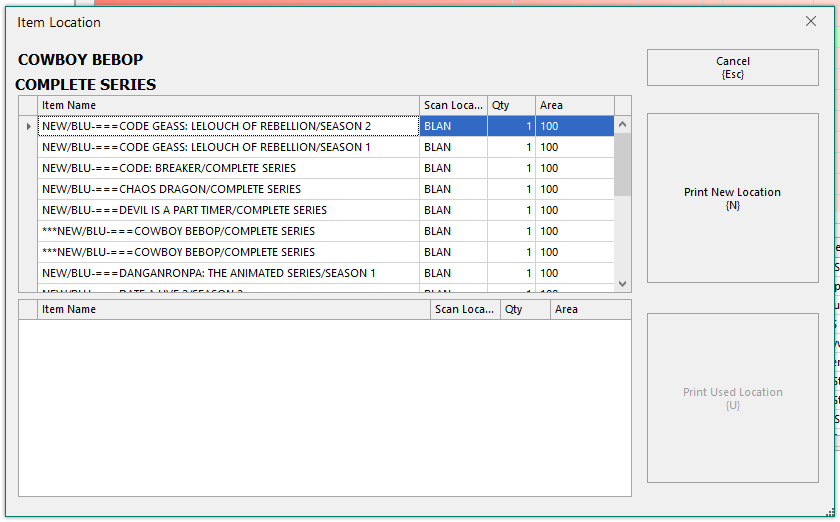The image size is (840, 522).
Task: Click lower table Qty header
Action: click(525, 310)
